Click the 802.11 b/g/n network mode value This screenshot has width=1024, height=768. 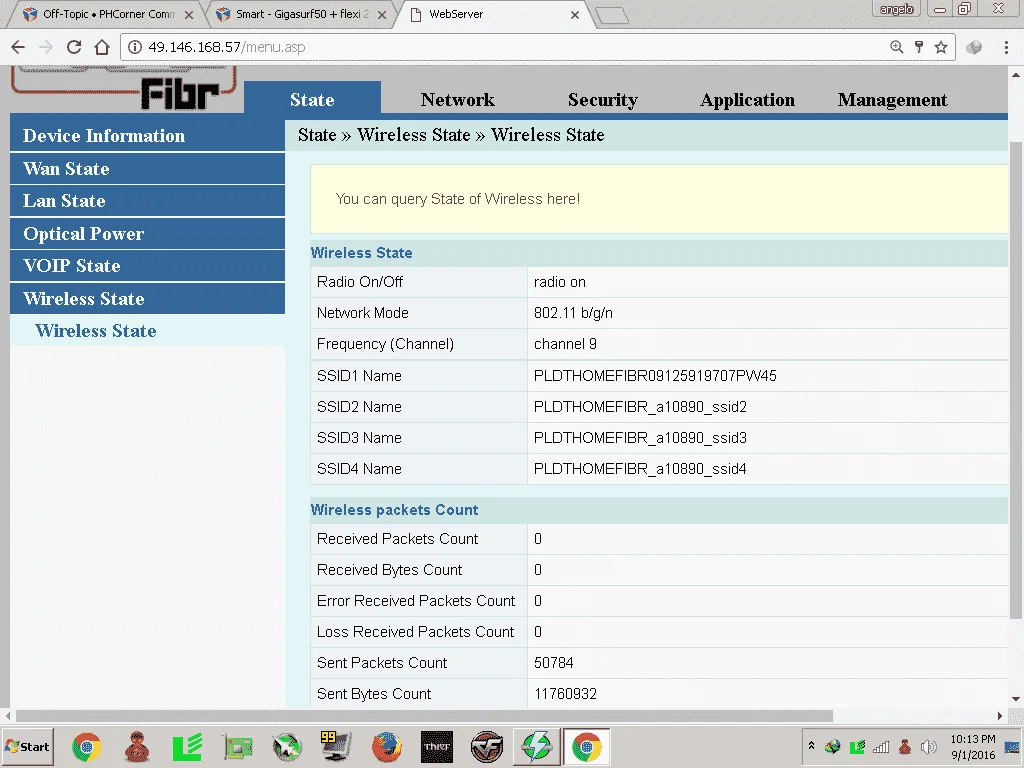tap(573, 313)
